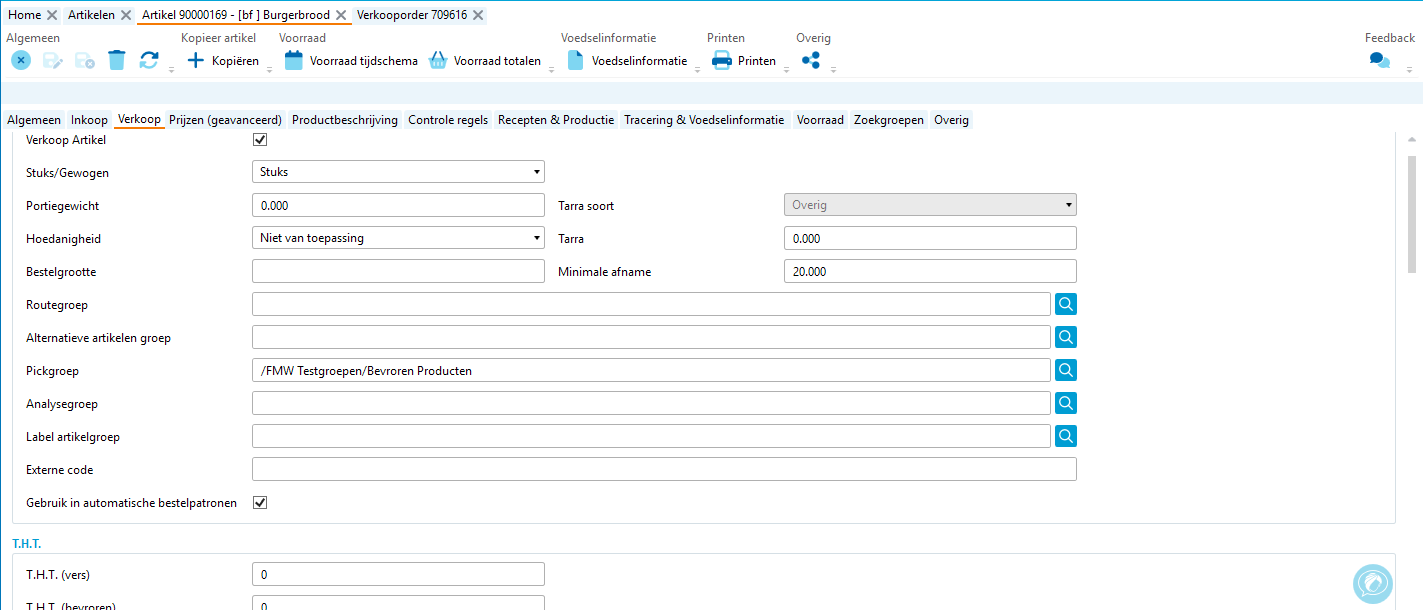Click search icon for Label artikelgroep
This screenshot has width=1423, height=610.
point(1066,436)
